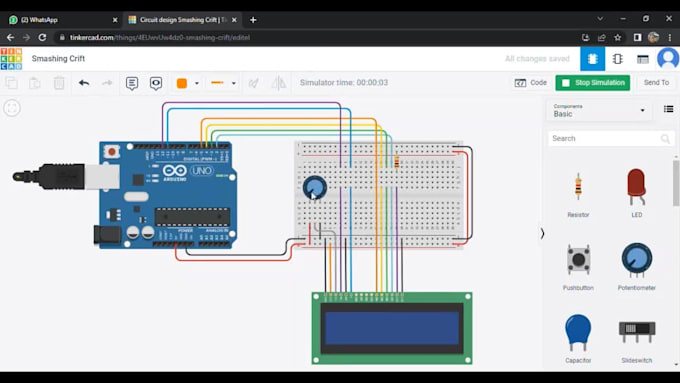Open Component list table view icon
The image size is (680, 383).
click(x=643, y=59)
